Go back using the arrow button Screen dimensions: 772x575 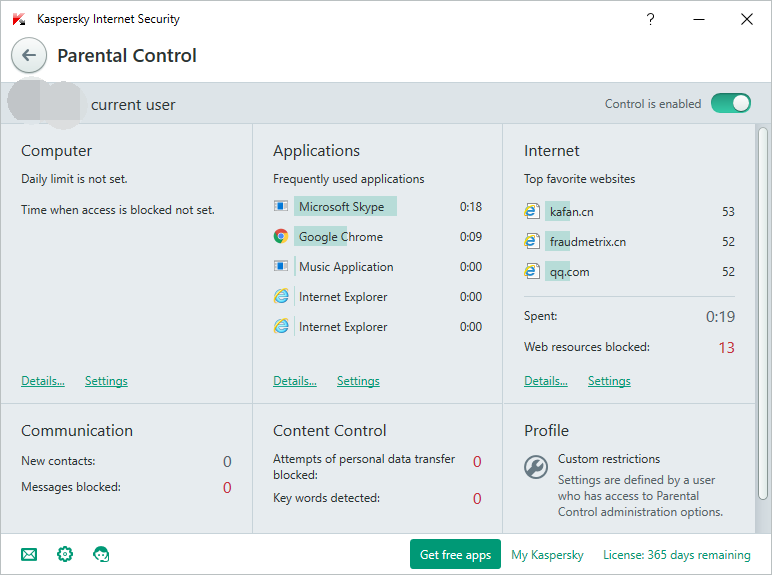tap(29, 55)
